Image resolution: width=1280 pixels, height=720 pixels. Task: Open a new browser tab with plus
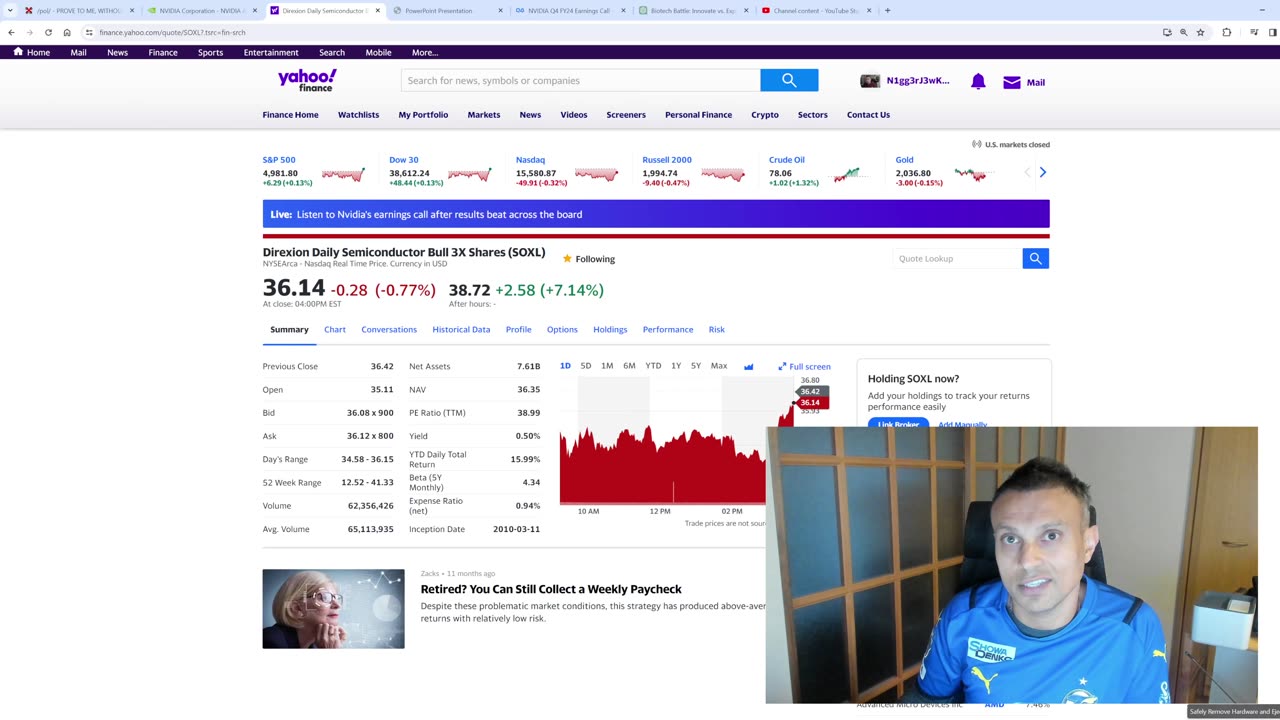click(887, 10)
